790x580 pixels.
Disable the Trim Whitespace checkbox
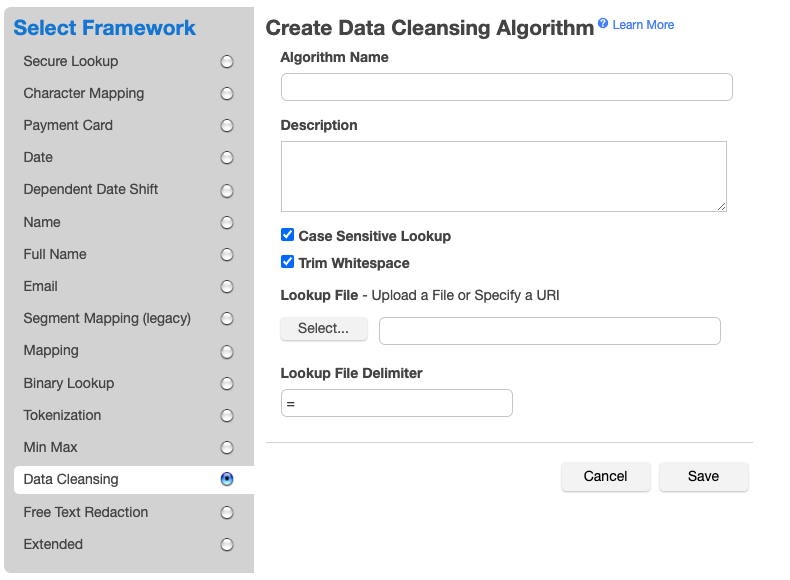(288, 262)
